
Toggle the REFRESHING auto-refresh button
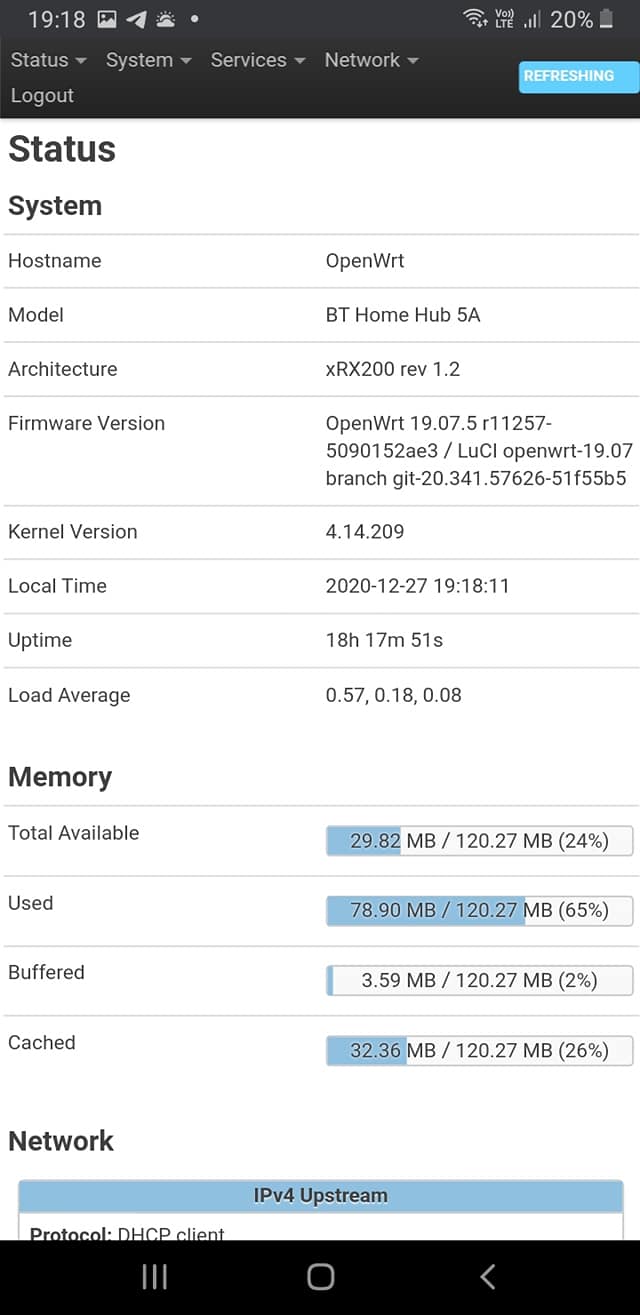(578, 76)
